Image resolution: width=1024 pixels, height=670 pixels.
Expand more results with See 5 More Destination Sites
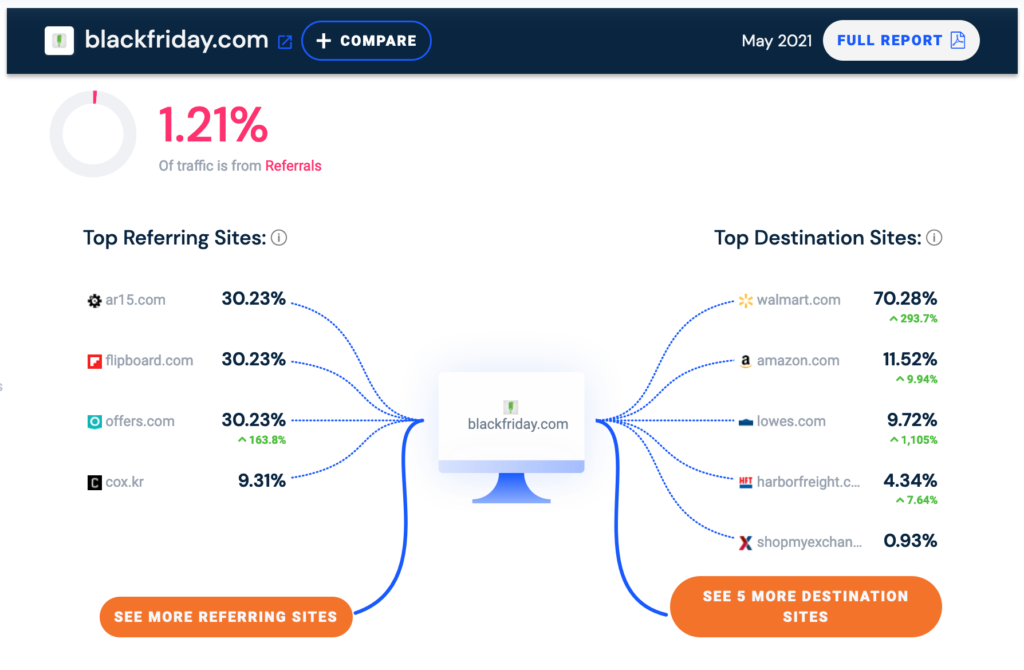pyautogui.click(x=805, y=606)
